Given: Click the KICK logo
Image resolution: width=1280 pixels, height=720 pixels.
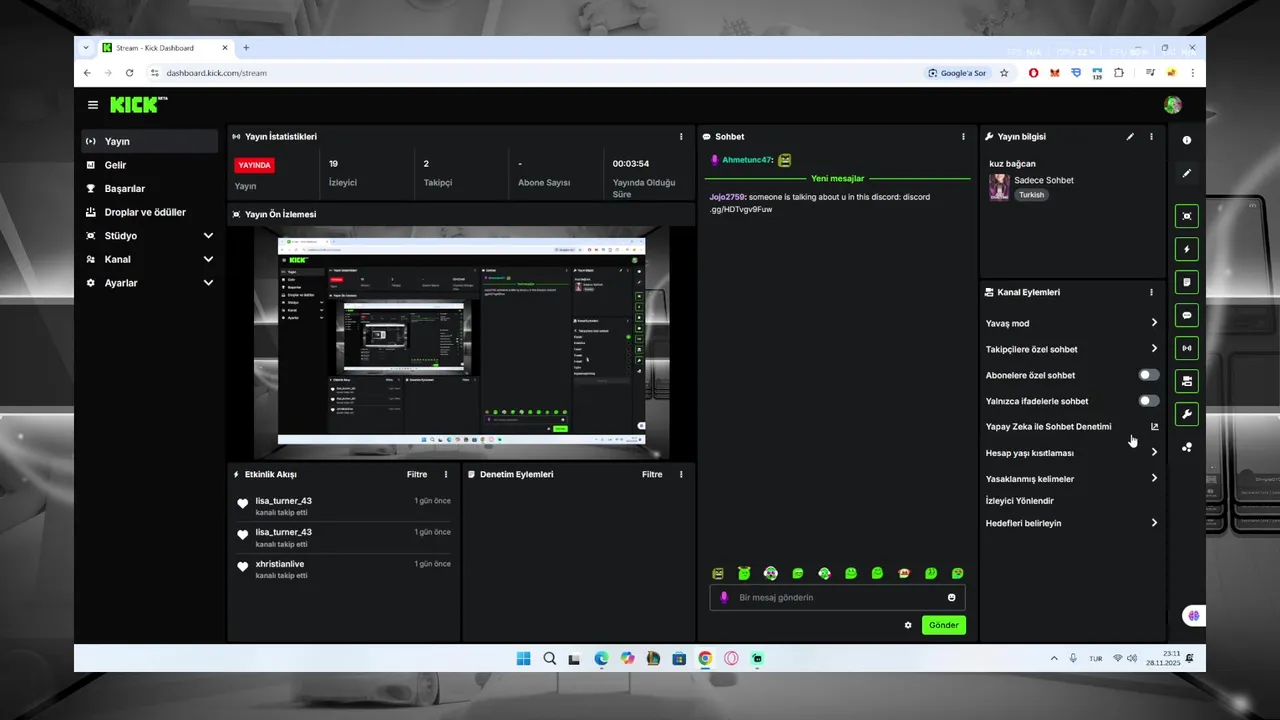Looking at the screenshot, I should [x=138, y=105].
